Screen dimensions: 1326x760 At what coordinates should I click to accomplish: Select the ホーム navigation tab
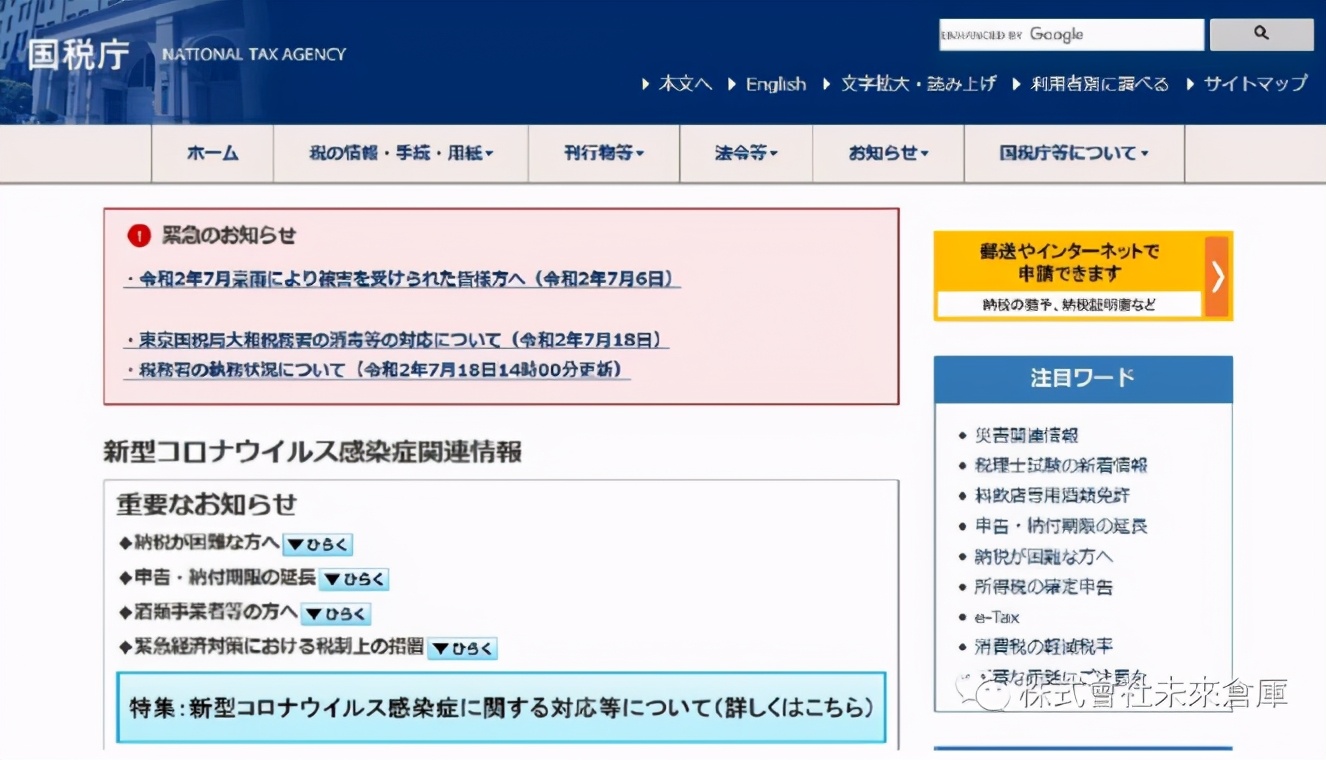click(x=211, y=153)
